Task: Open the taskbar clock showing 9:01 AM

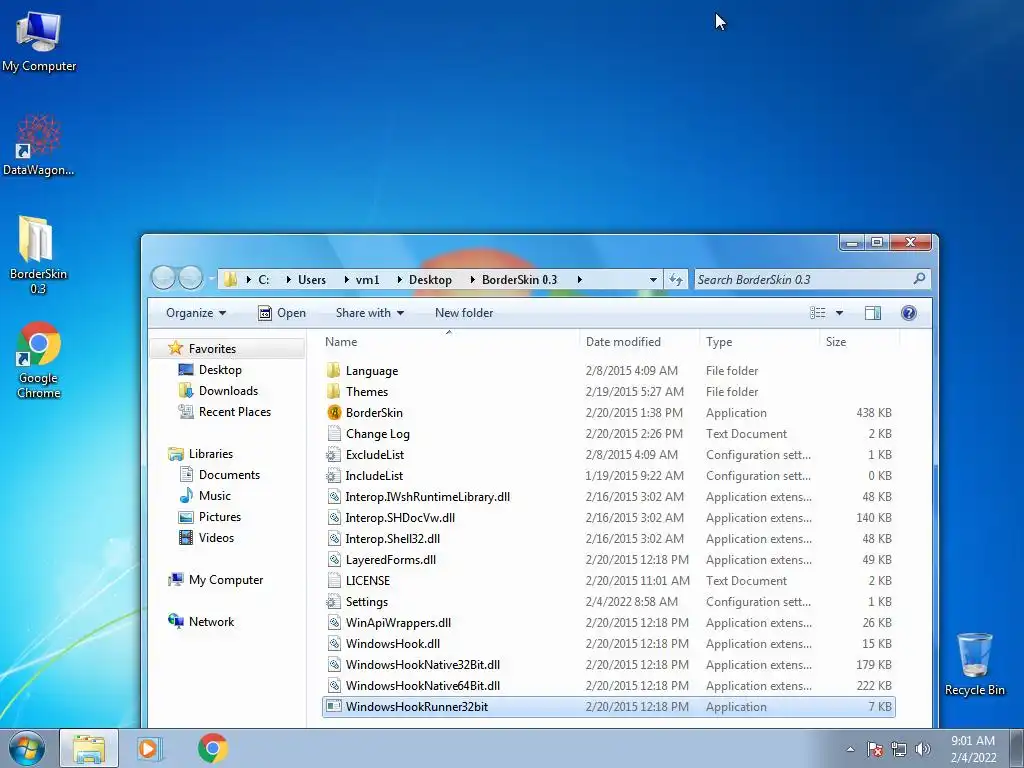Action: click(x=973, y=748)
